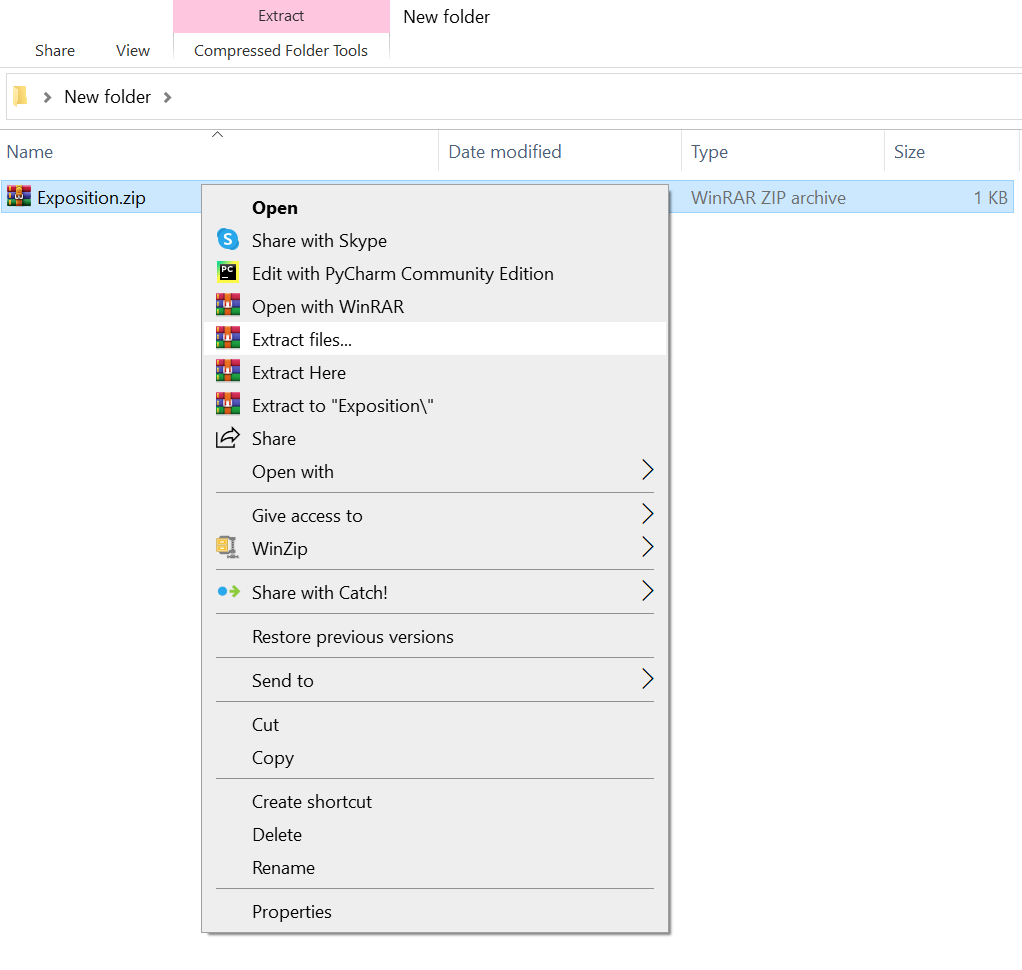
Task: Expand the Send to submenu arrow
Action: [647, 679]
